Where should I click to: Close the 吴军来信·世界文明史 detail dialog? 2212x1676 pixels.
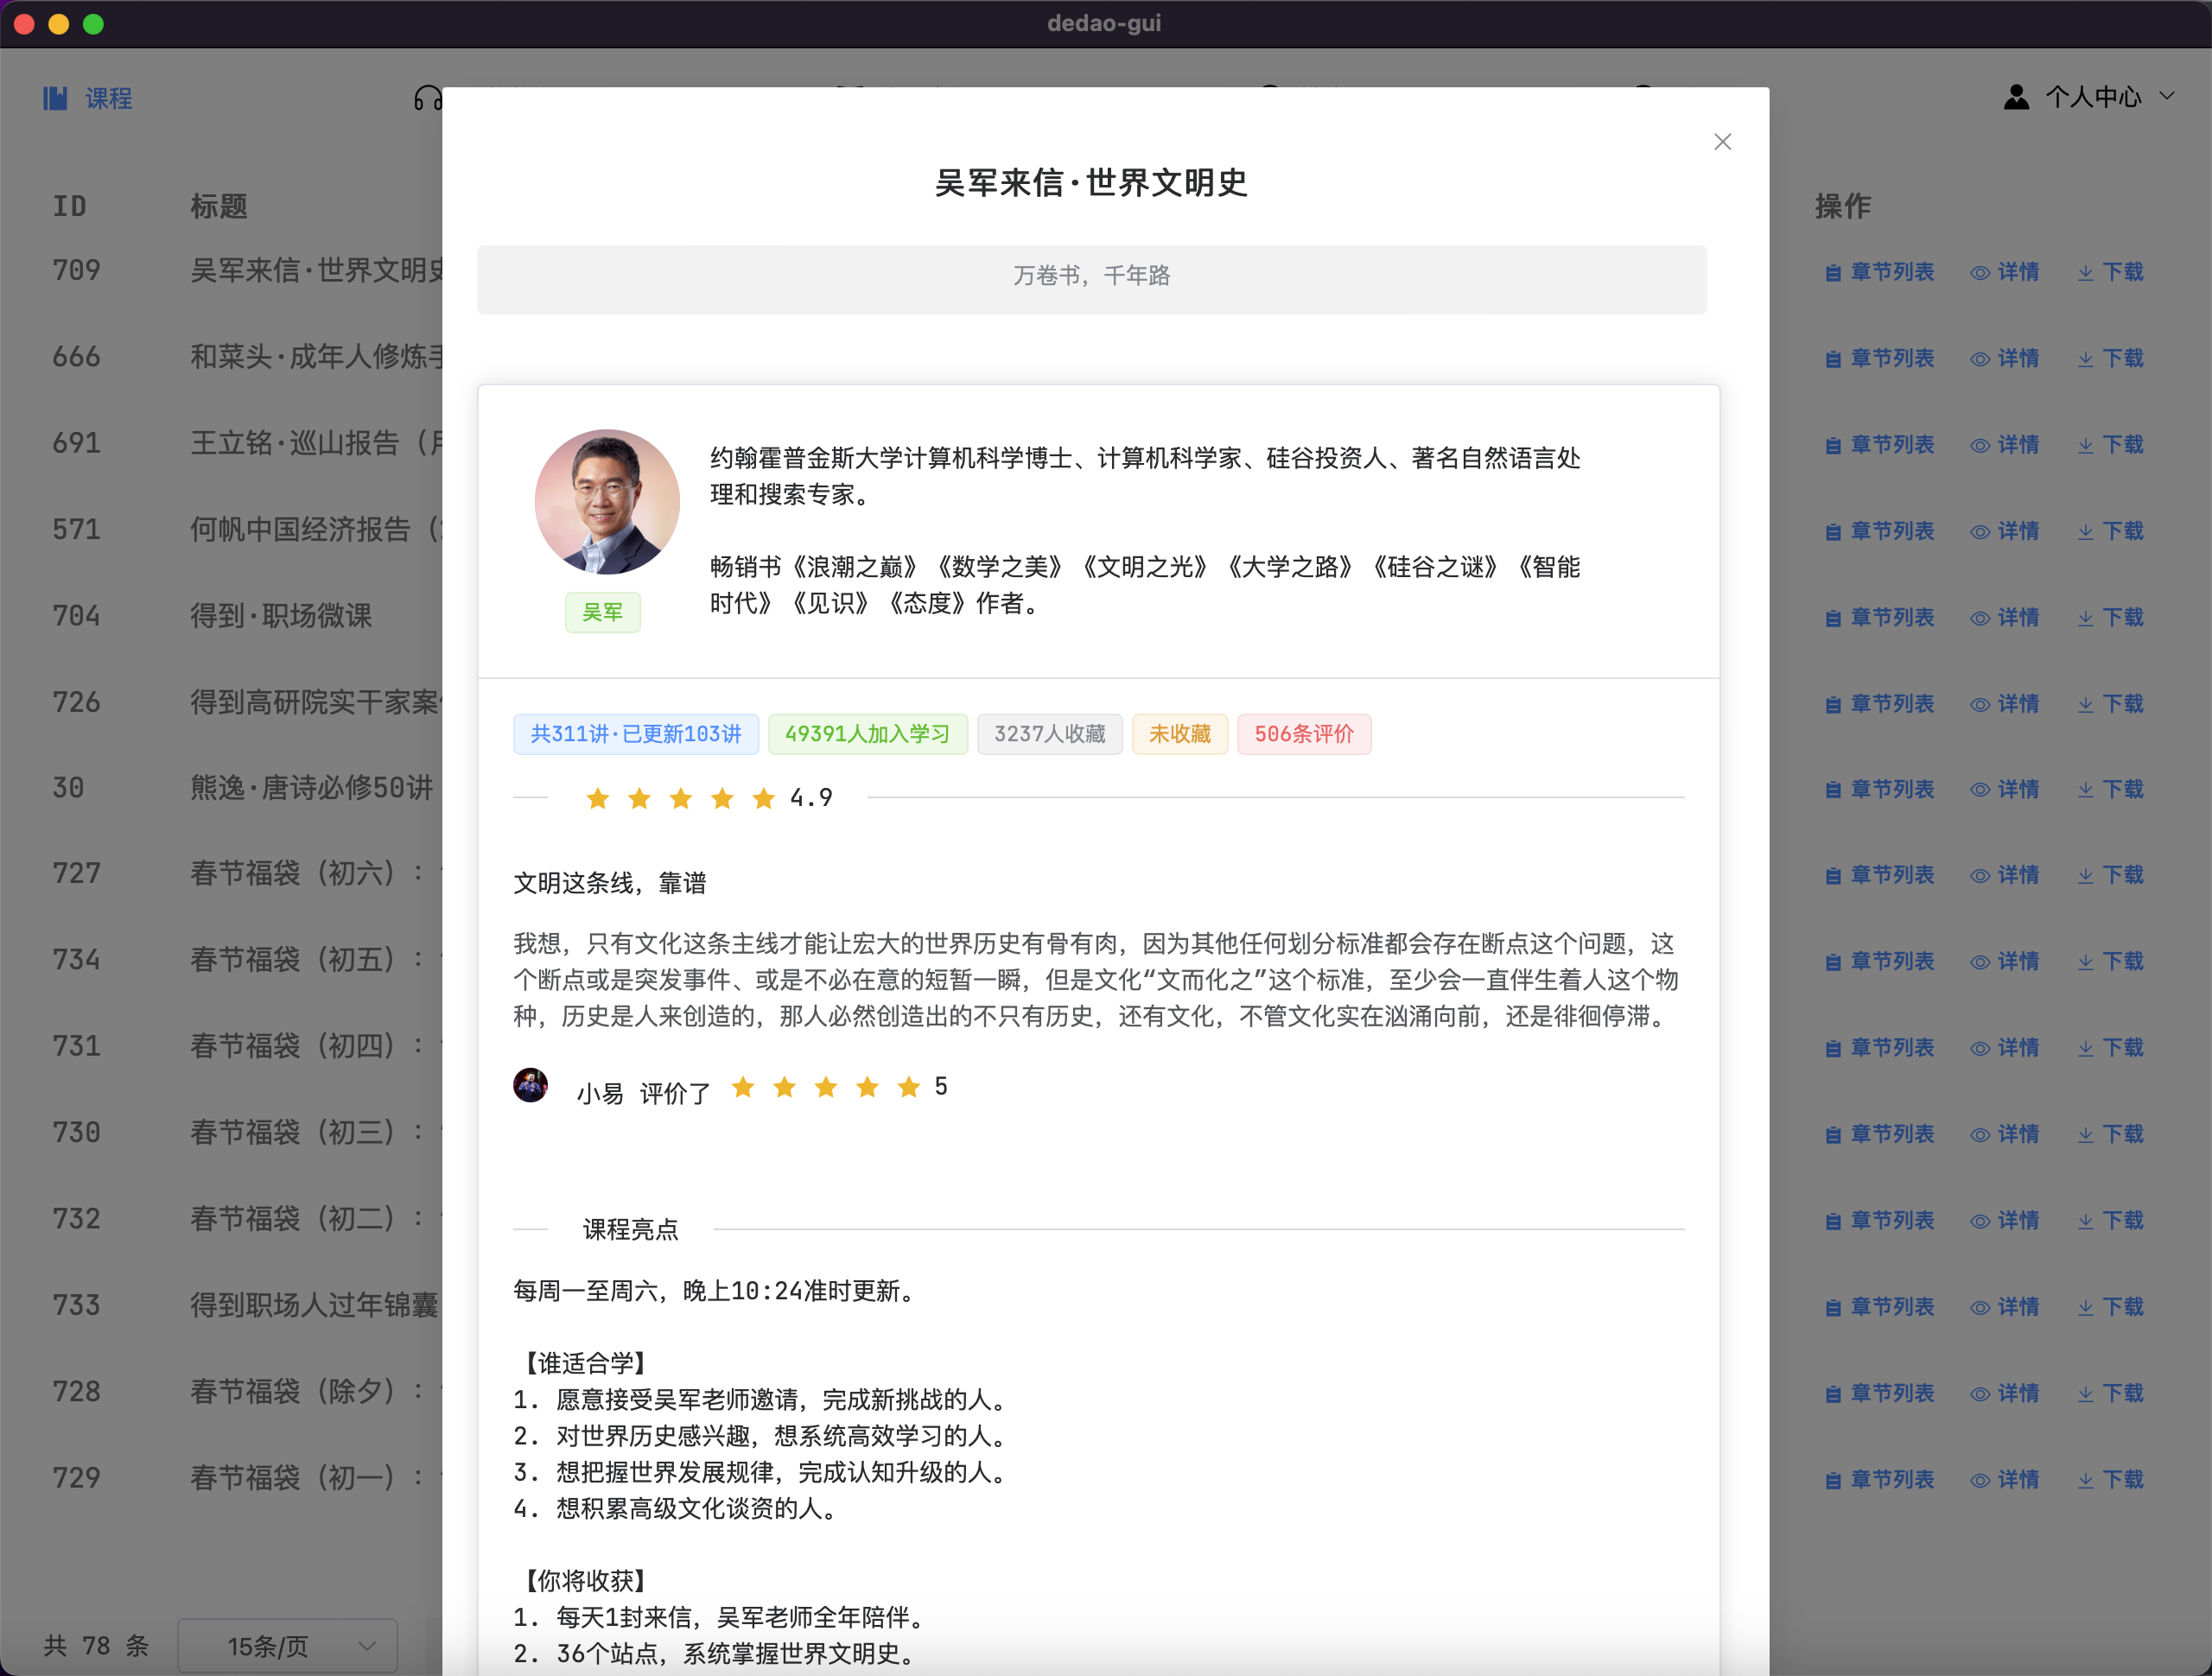[1722, 142]
